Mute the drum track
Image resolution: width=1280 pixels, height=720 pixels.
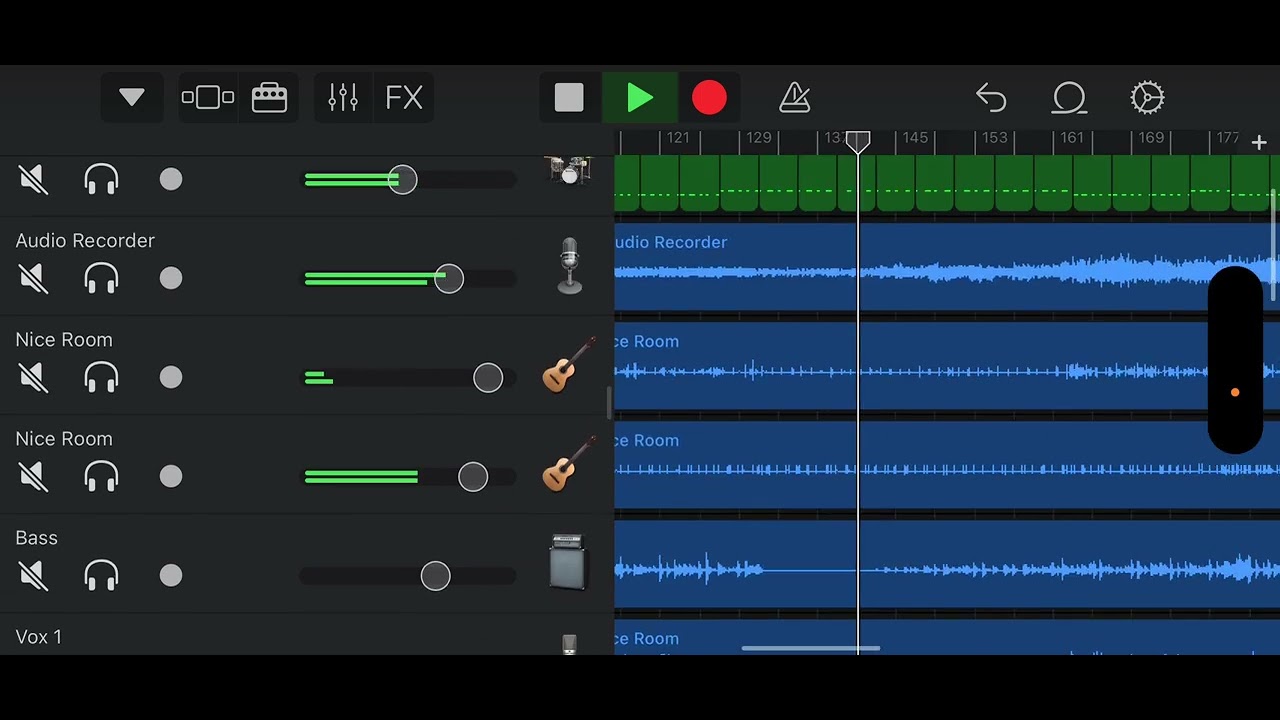tap(33, 180)
